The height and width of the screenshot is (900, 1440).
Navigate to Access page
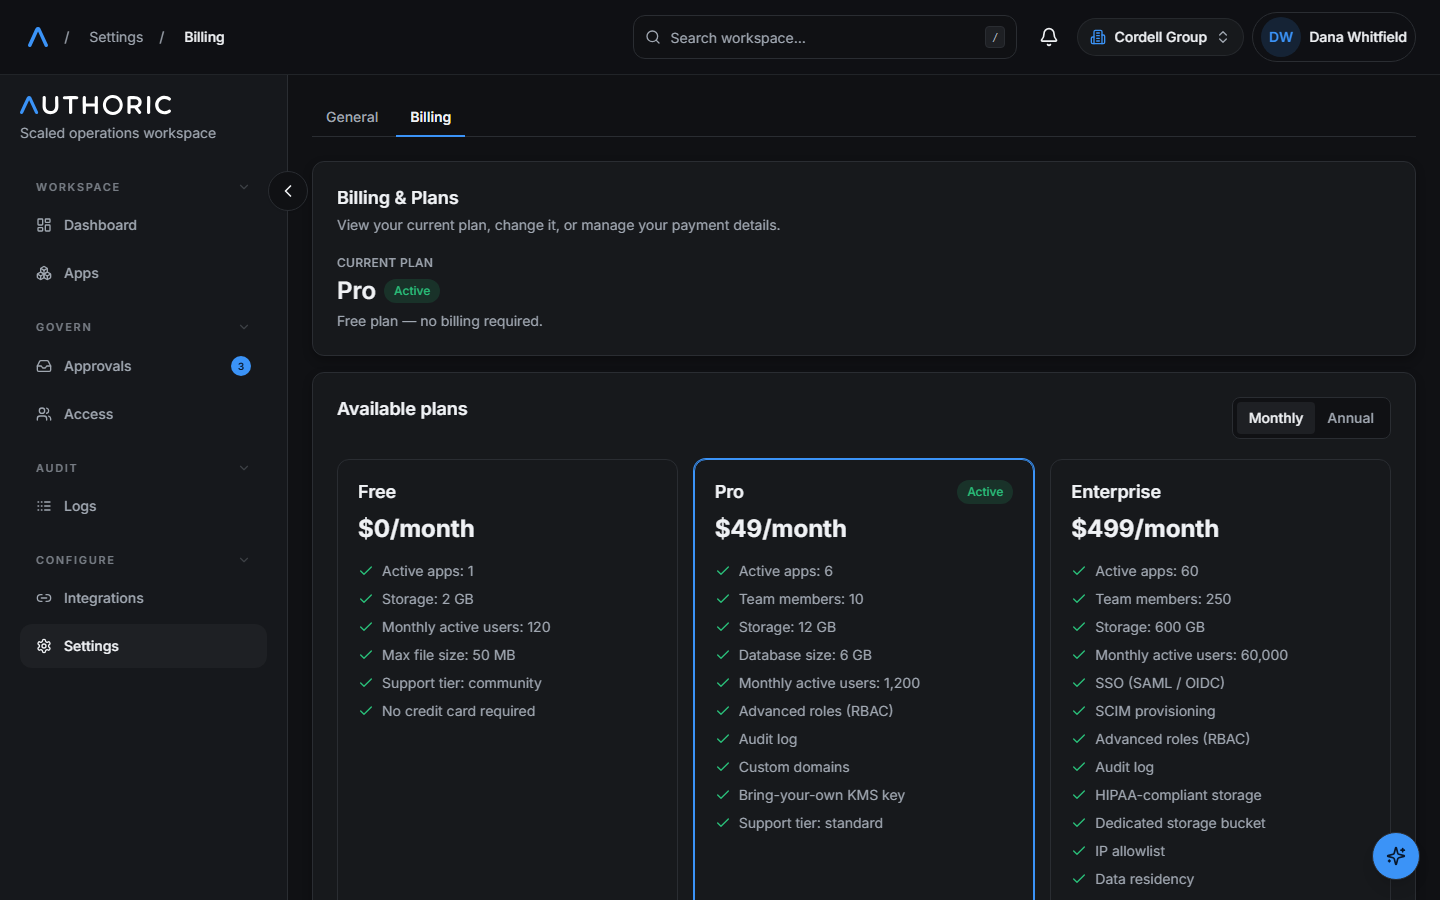(x=143, y=414)
